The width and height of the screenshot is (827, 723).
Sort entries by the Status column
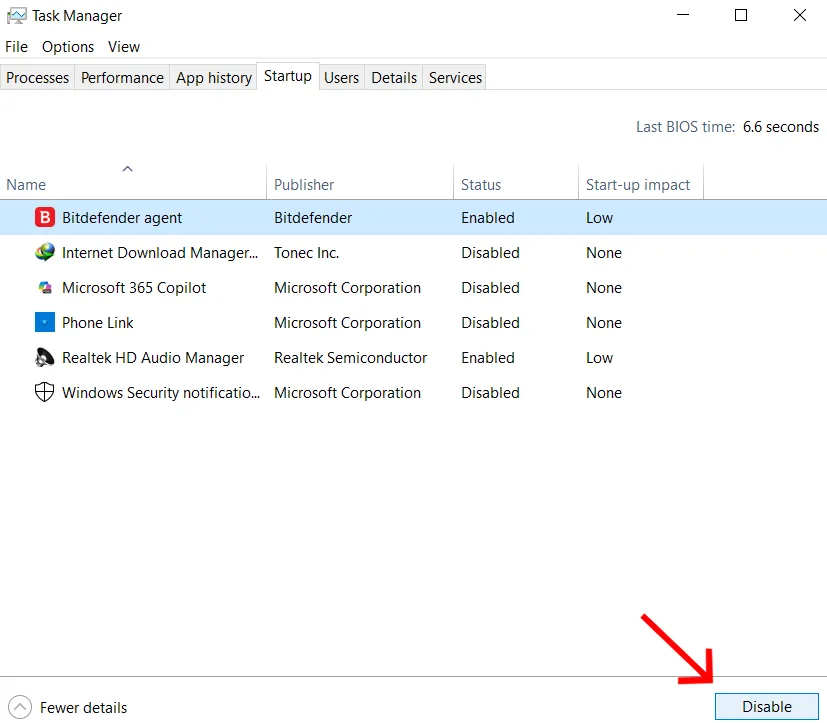tap(480, 184)
